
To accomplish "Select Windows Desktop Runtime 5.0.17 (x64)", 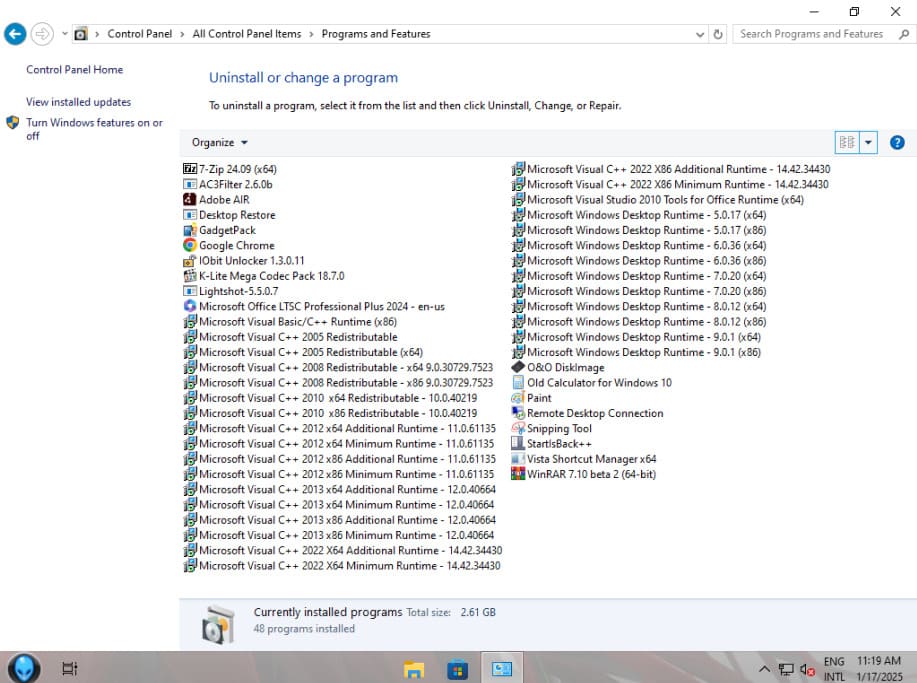I will click(639, 215).
